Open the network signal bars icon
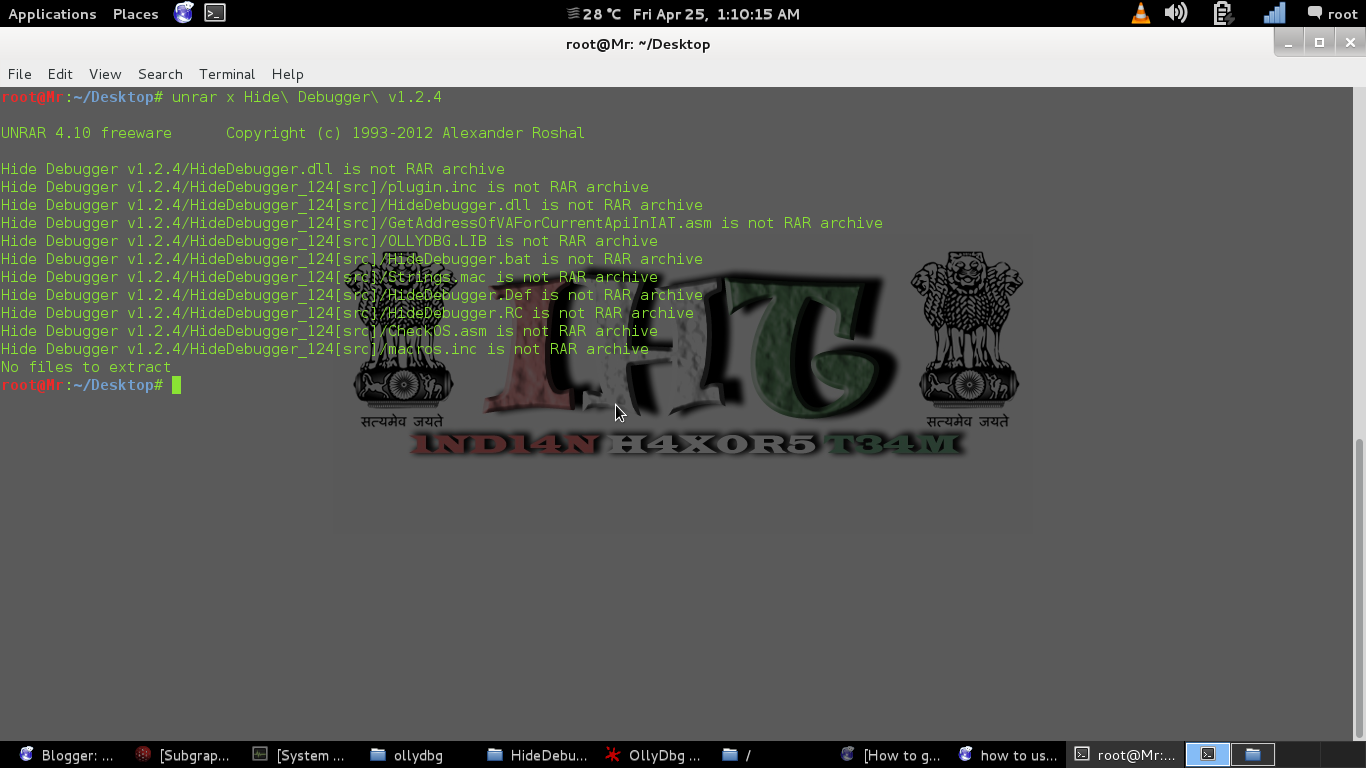Viewport: 1366px width, 768px height. click(x=1274, y=13)
